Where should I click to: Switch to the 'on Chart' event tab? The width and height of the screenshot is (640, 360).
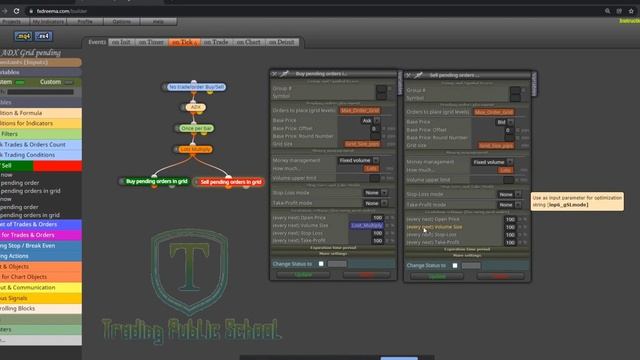248,42
